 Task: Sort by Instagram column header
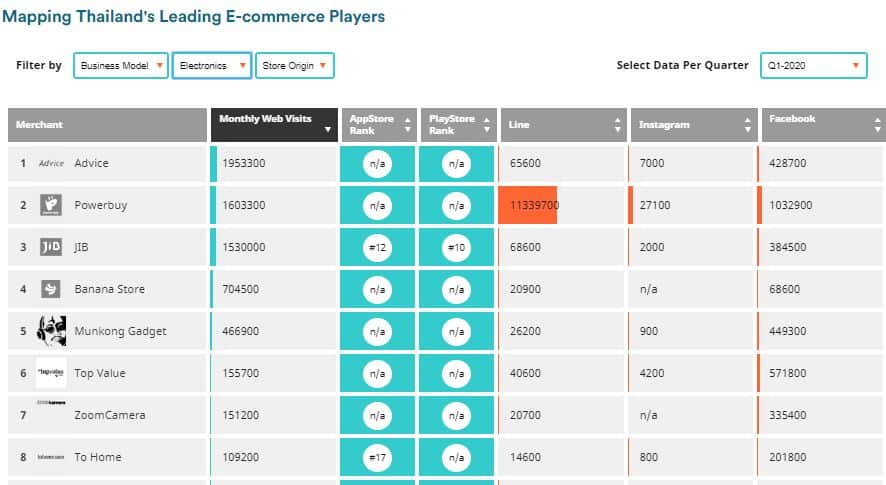pos(691,125)
